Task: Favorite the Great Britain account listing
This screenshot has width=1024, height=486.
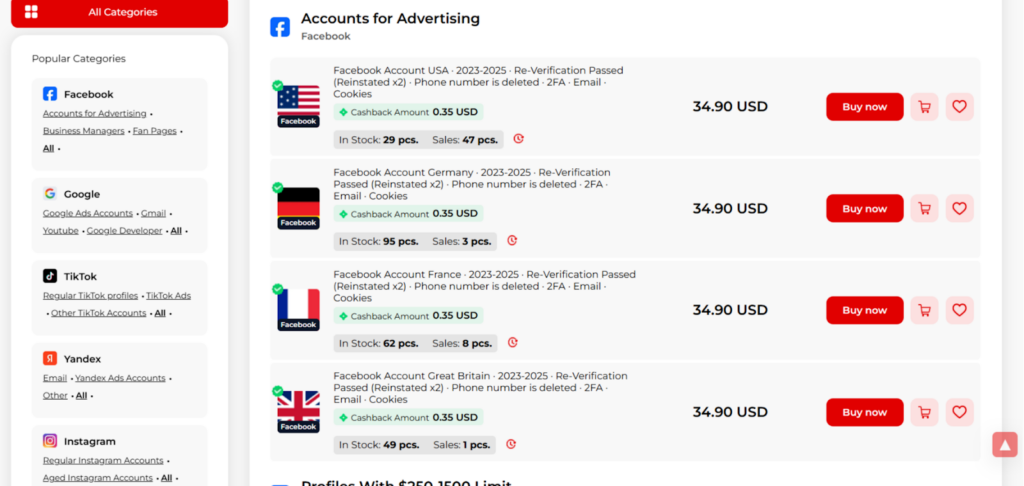Action: click(959, 412)
